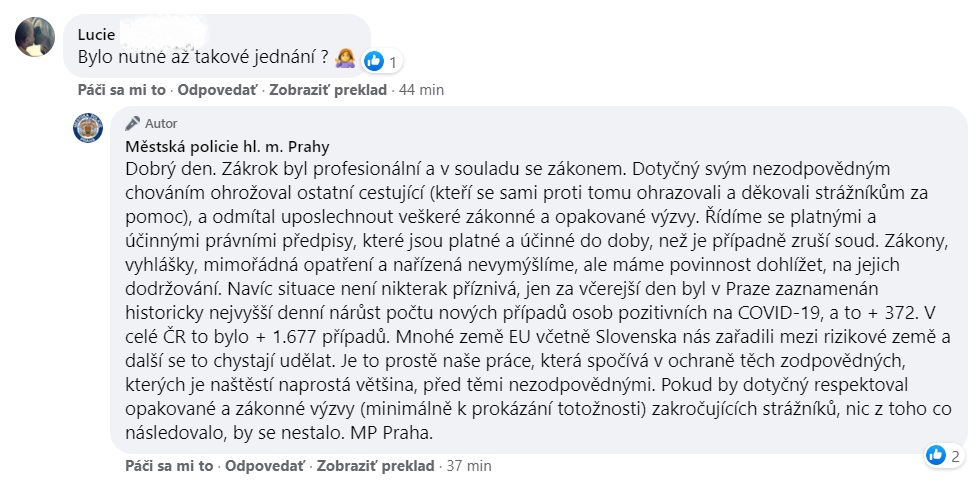Click the police reply comment text body

coord(538,301)
